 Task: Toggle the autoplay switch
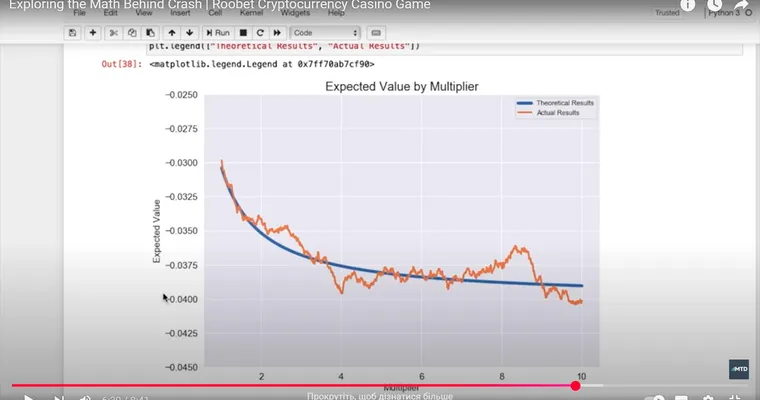point(654,398)
